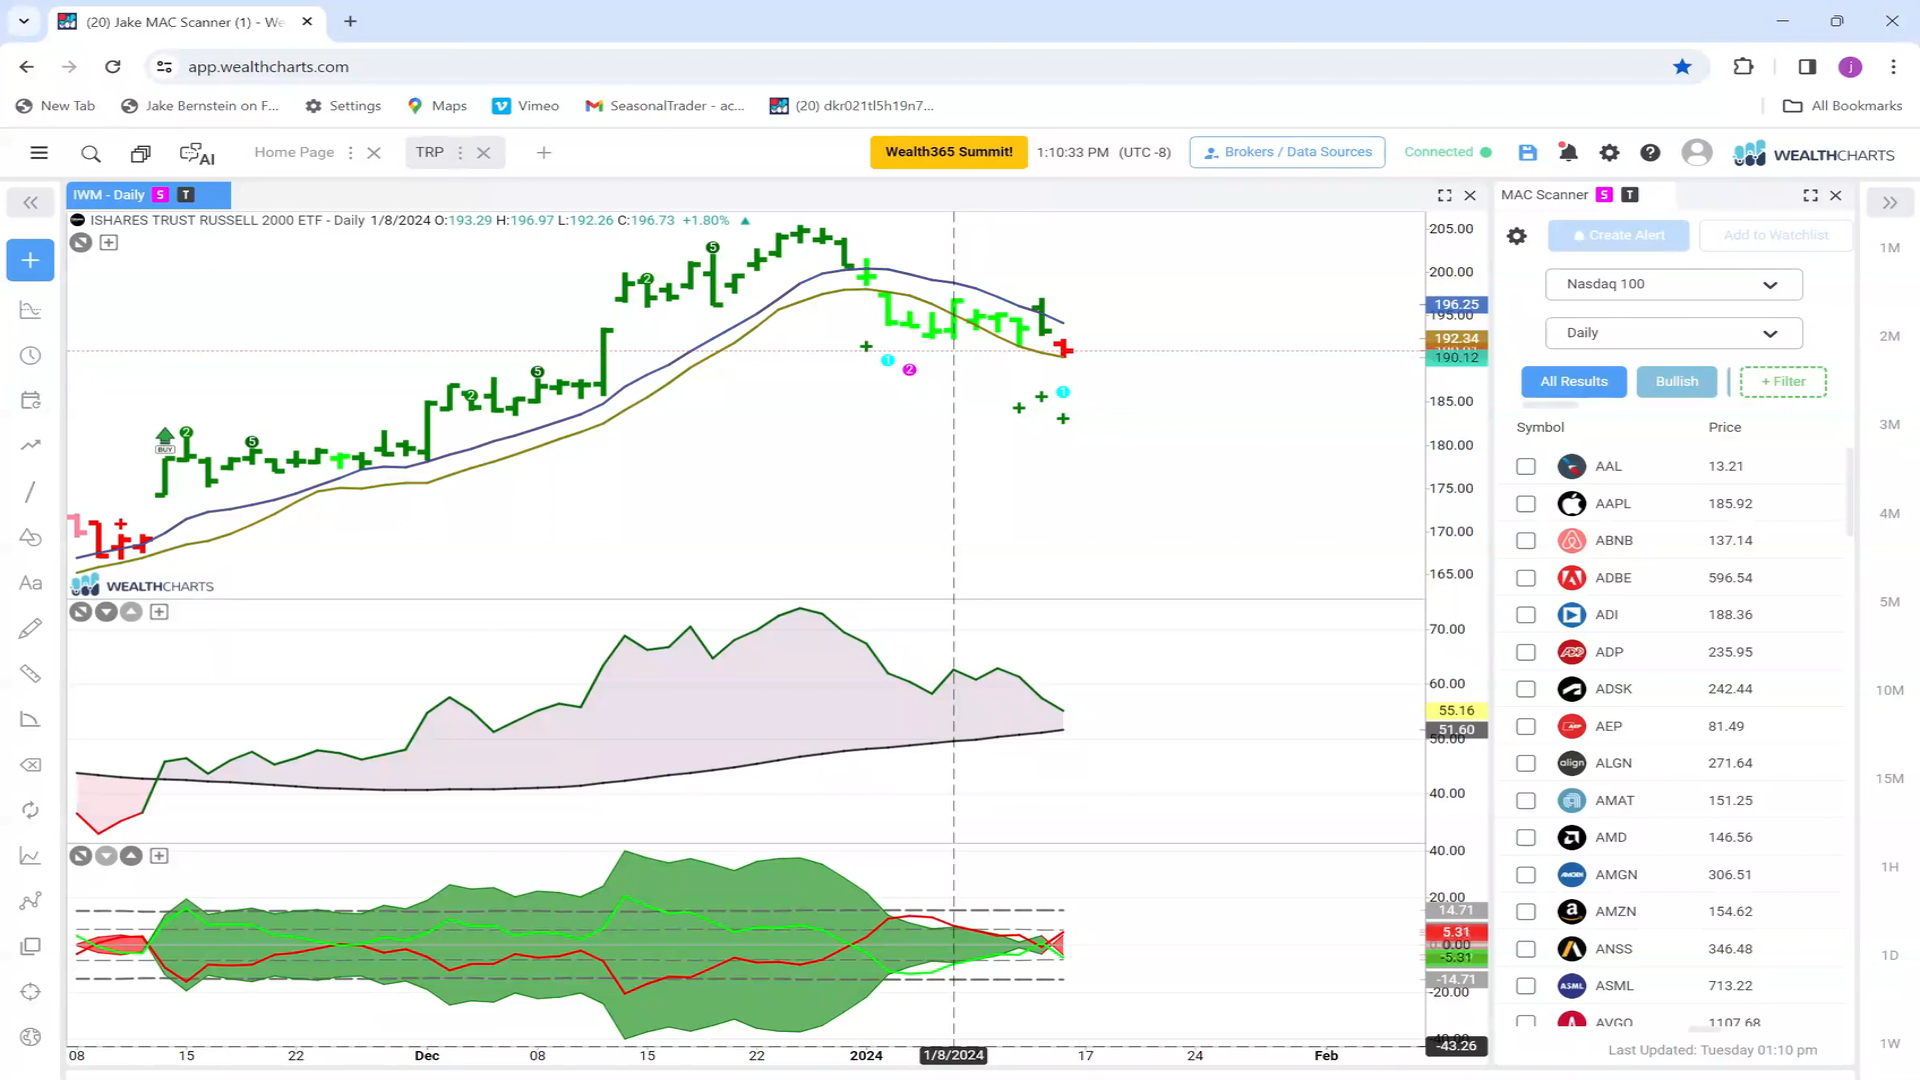
Task: Open the hamburger main menu
Action: (x=39, y=153)
